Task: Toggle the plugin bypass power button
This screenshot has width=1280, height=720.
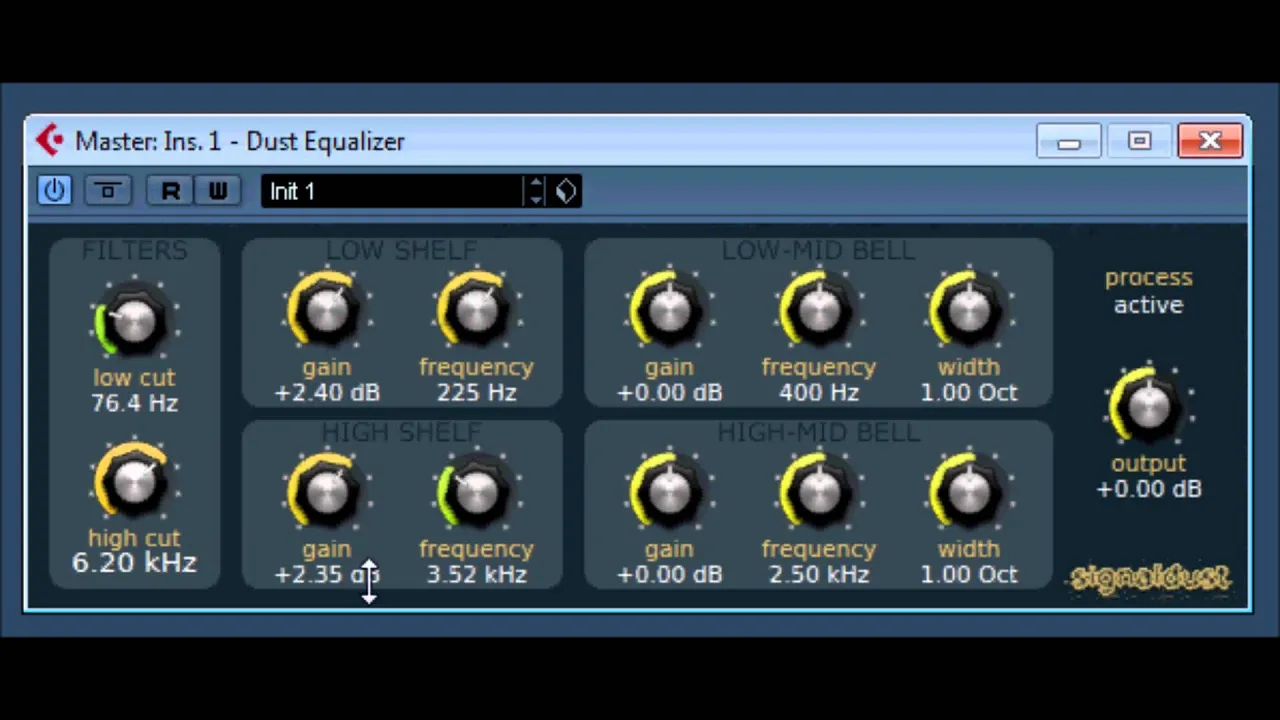Action: tap(54, 190)
